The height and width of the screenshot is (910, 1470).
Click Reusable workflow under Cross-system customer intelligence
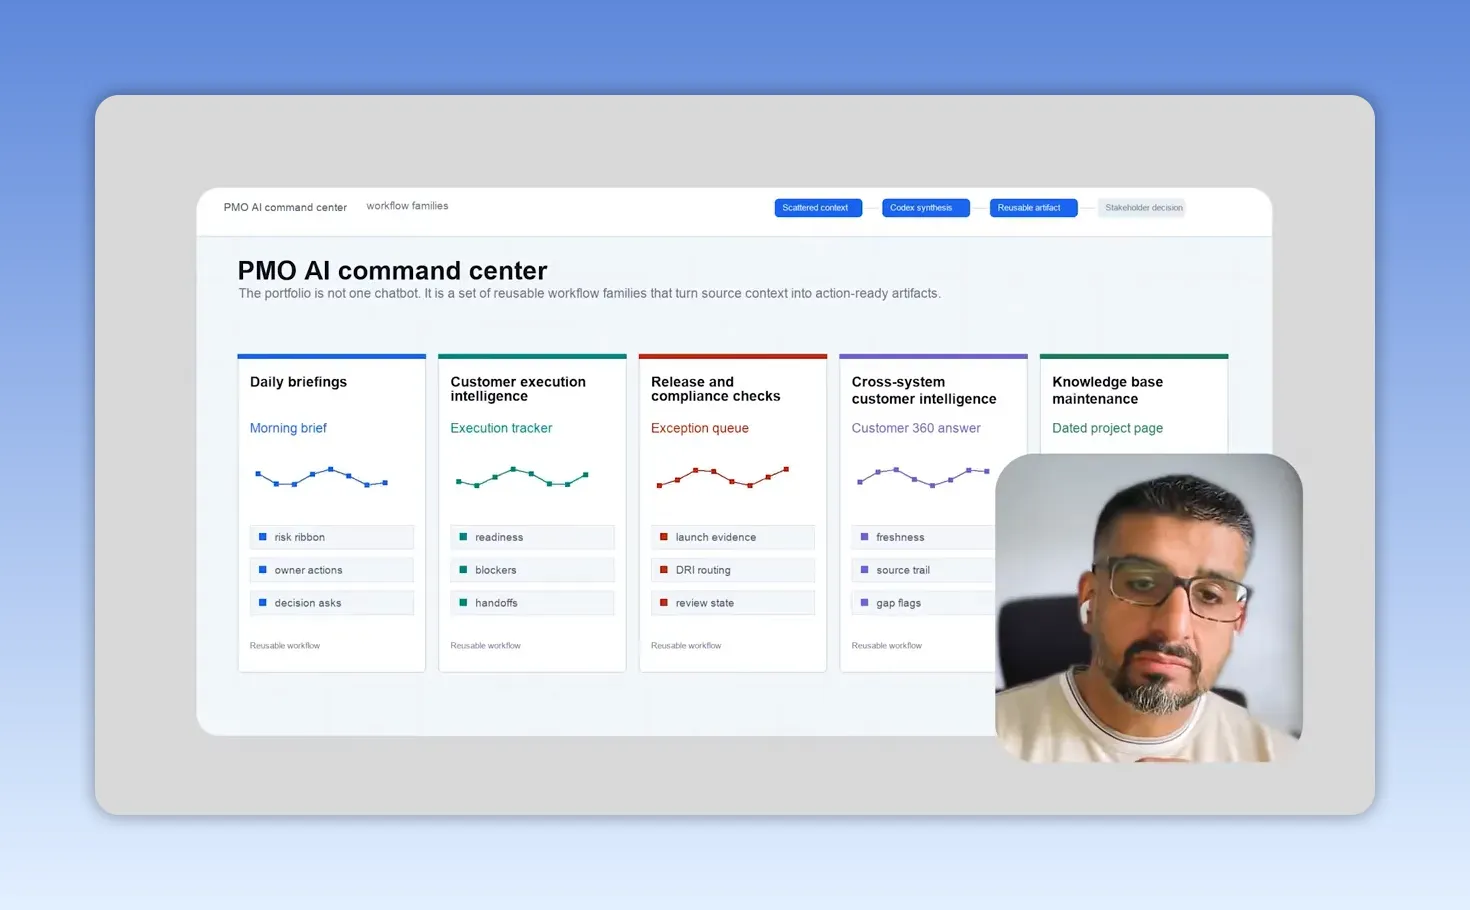tap(887, 646)
